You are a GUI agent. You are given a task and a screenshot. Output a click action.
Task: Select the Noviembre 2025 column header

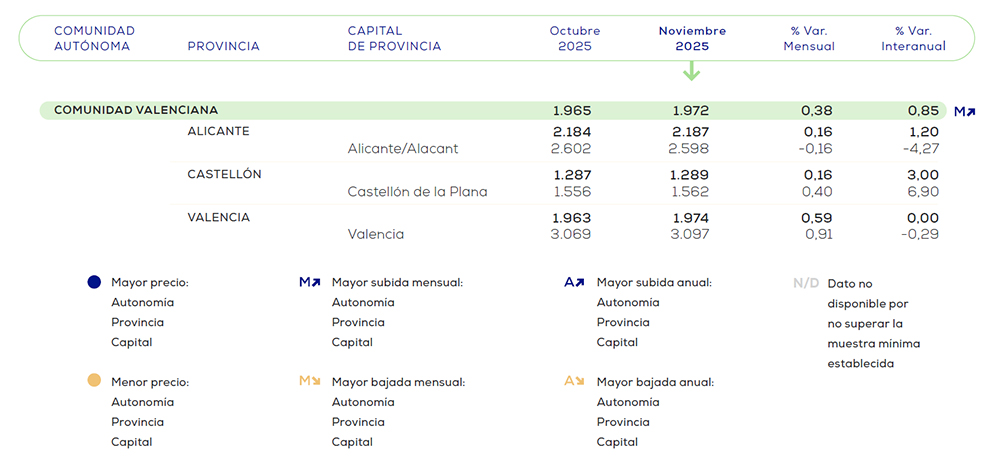pyautogui.click(x=692, y=38)
